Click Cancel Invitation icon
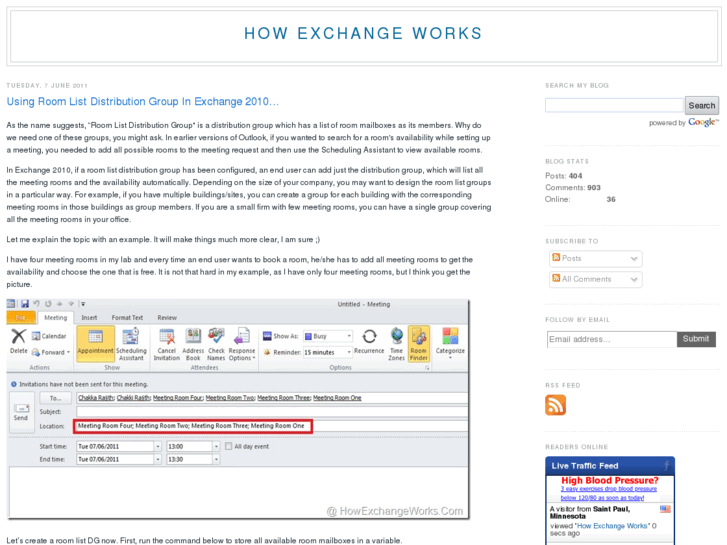This screenshot has height=545, width=727. tap(167, 344)
